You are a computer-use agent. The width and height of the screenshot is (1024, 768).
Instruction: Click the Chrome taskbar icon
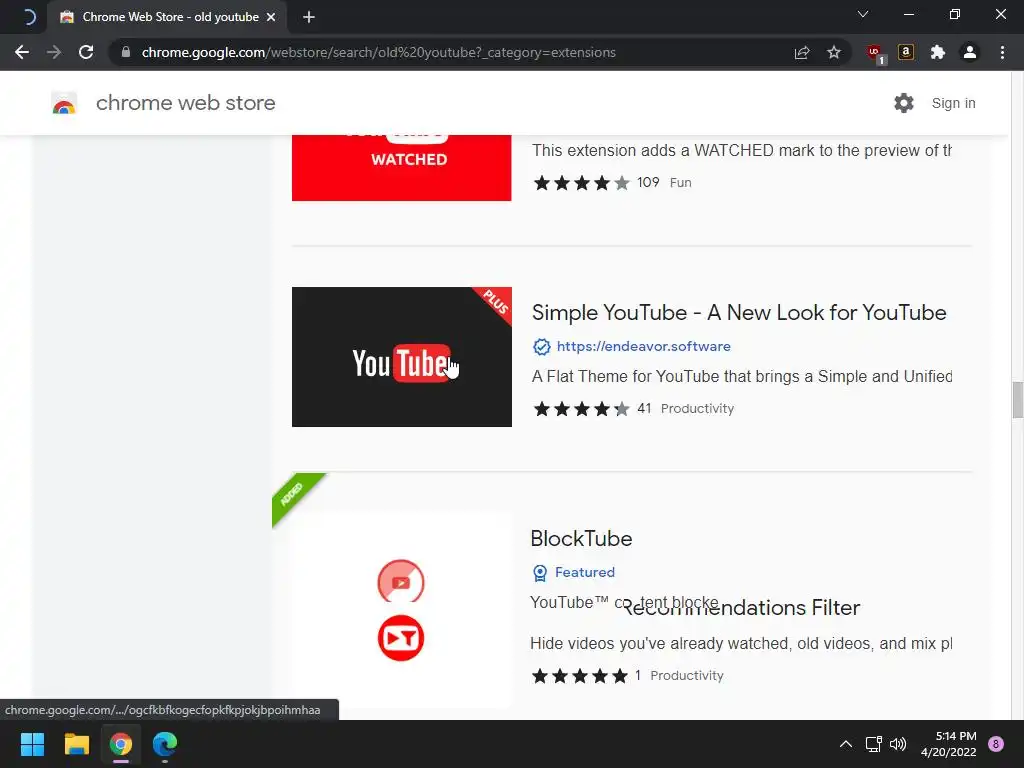point(121,744)
